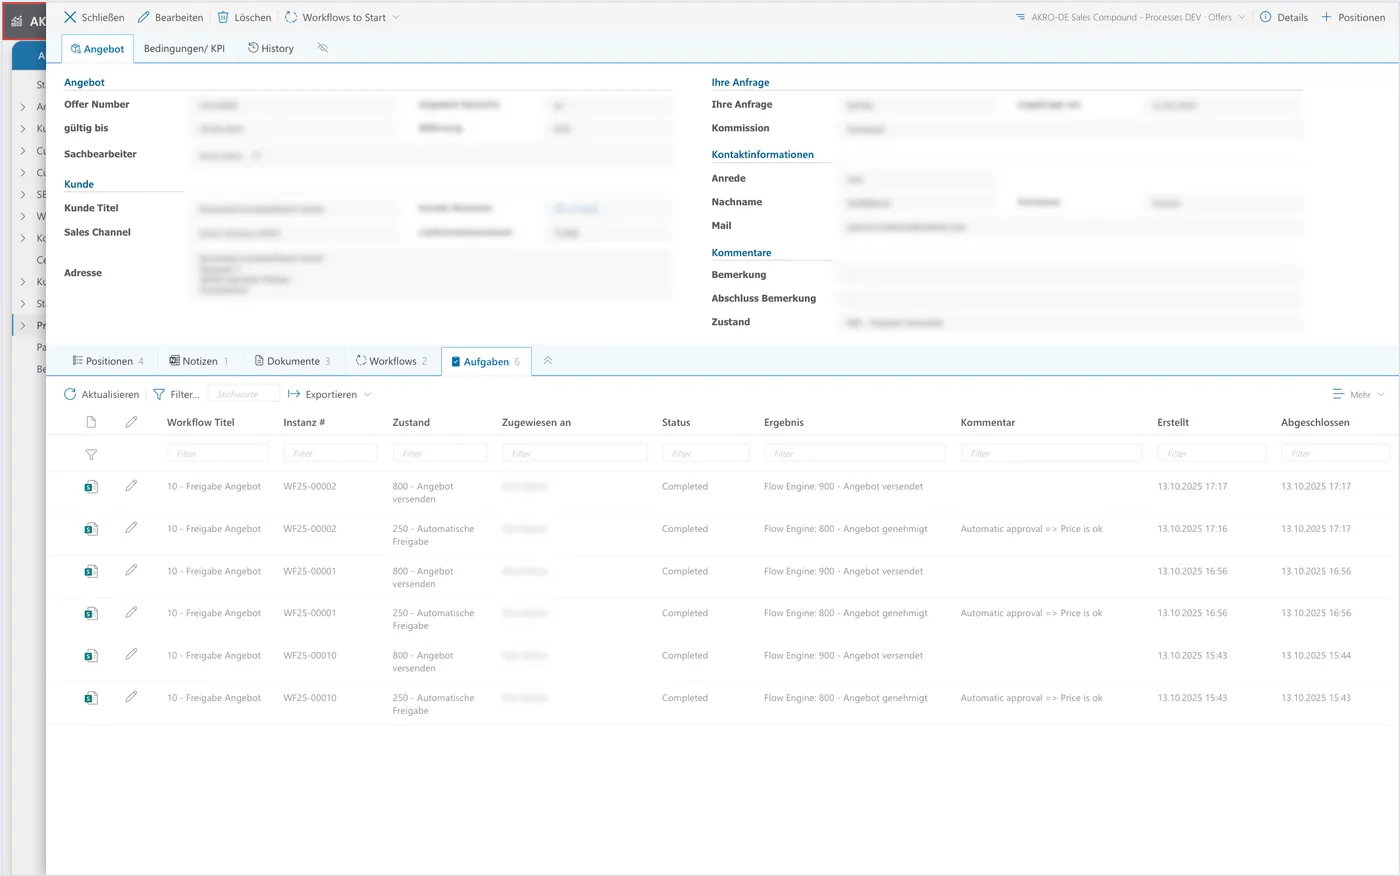This screenshot has height=876, width=1400.
Task: Click the Instanz # filter field
Action: click(x=330, y=453)
